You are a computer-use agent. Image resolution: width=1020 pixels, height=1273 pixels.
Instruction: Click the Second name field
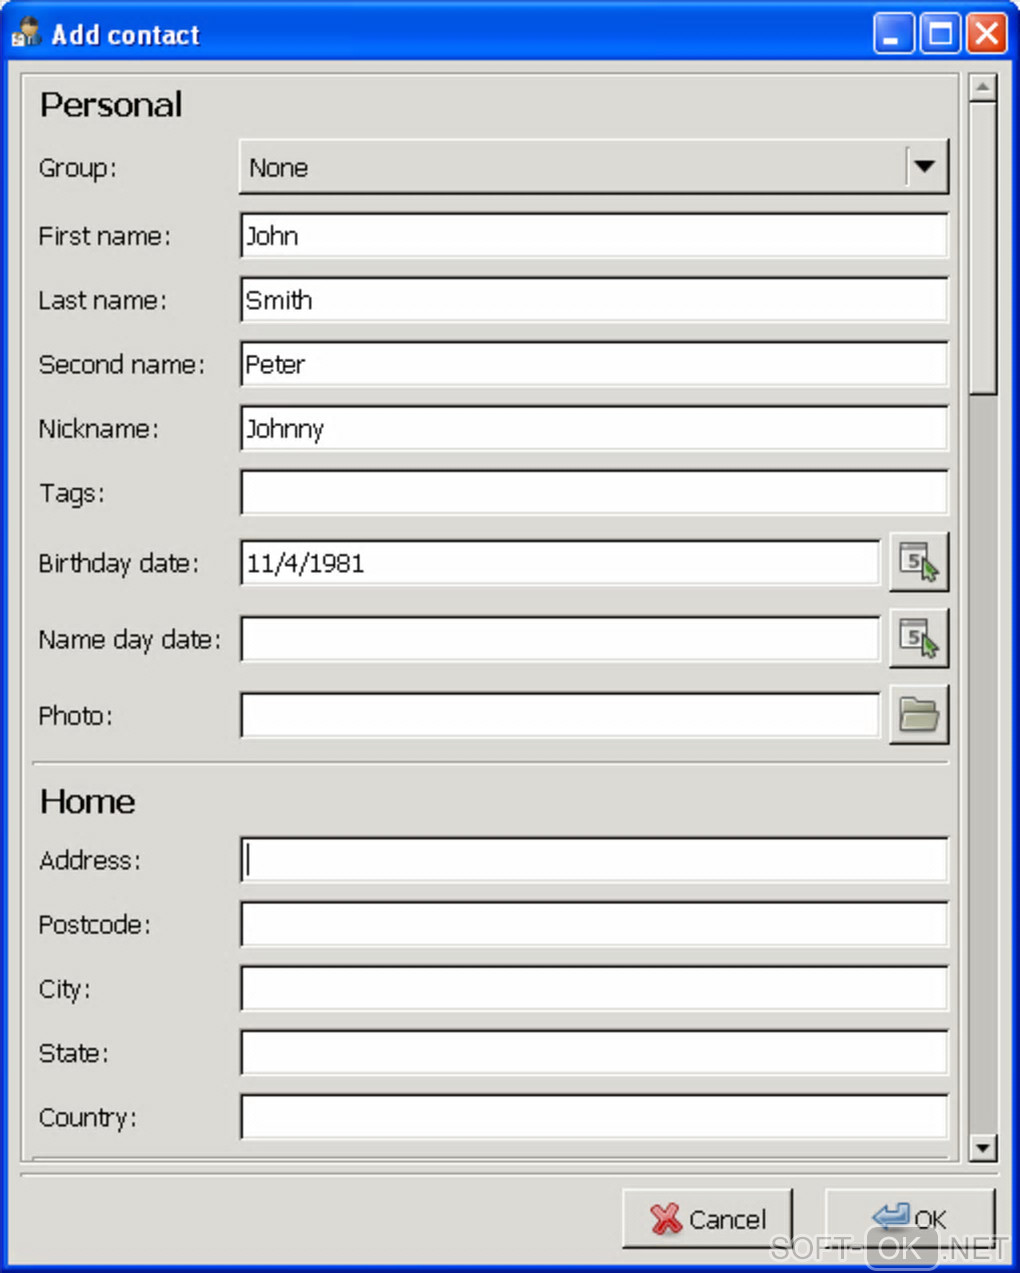[594, 364]
